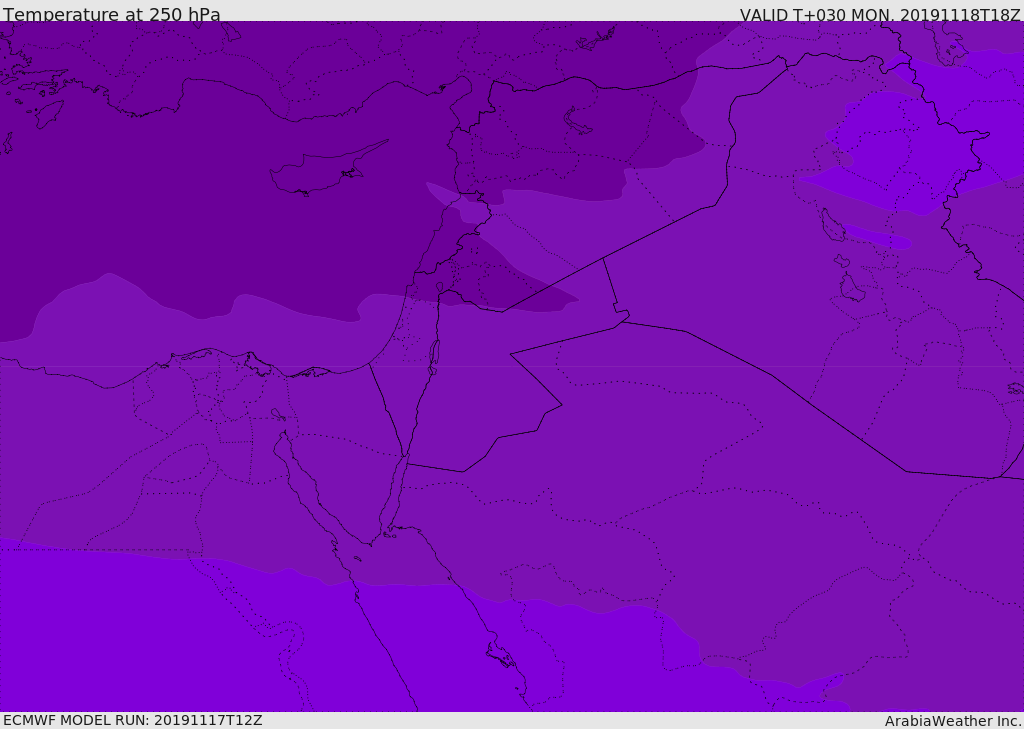Click the ECMWF MODEL RUN footer text
Screen dimensions: 1024x729
[x=133, y=720]
